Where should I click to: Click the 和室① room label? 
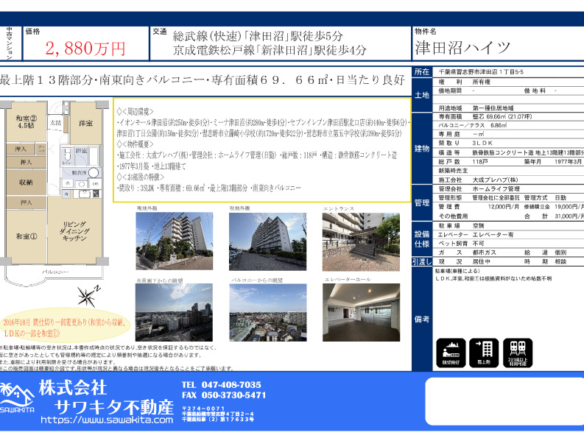point(26,236)
